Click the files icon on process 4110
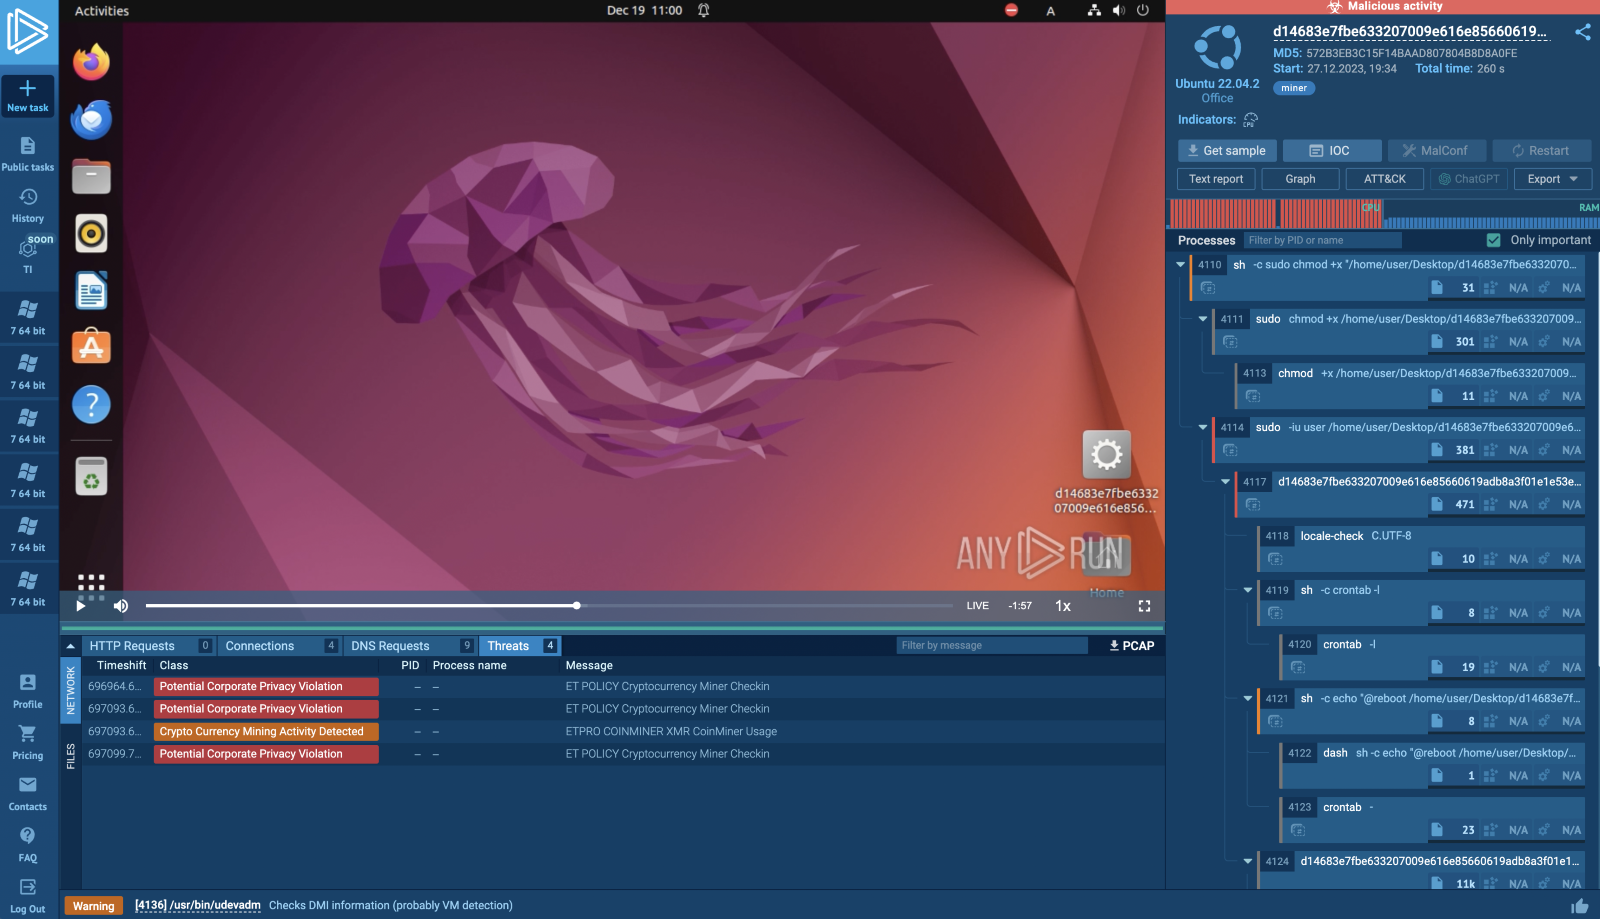This screenshot has height=919, width=1600. [x=1437, y=287]
